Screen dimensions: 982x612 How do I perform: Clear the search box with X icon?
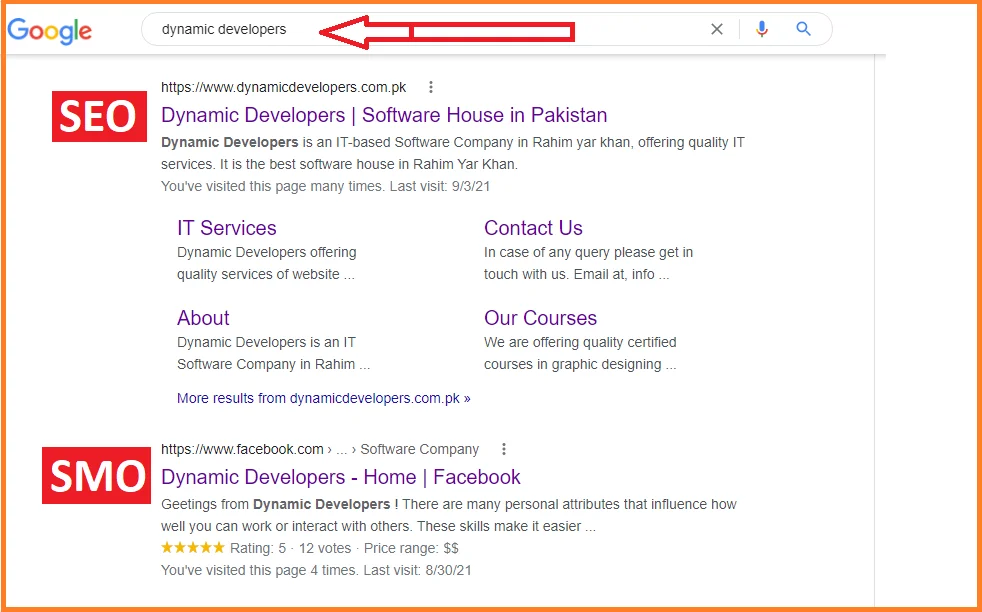click(x=717, y=29)
